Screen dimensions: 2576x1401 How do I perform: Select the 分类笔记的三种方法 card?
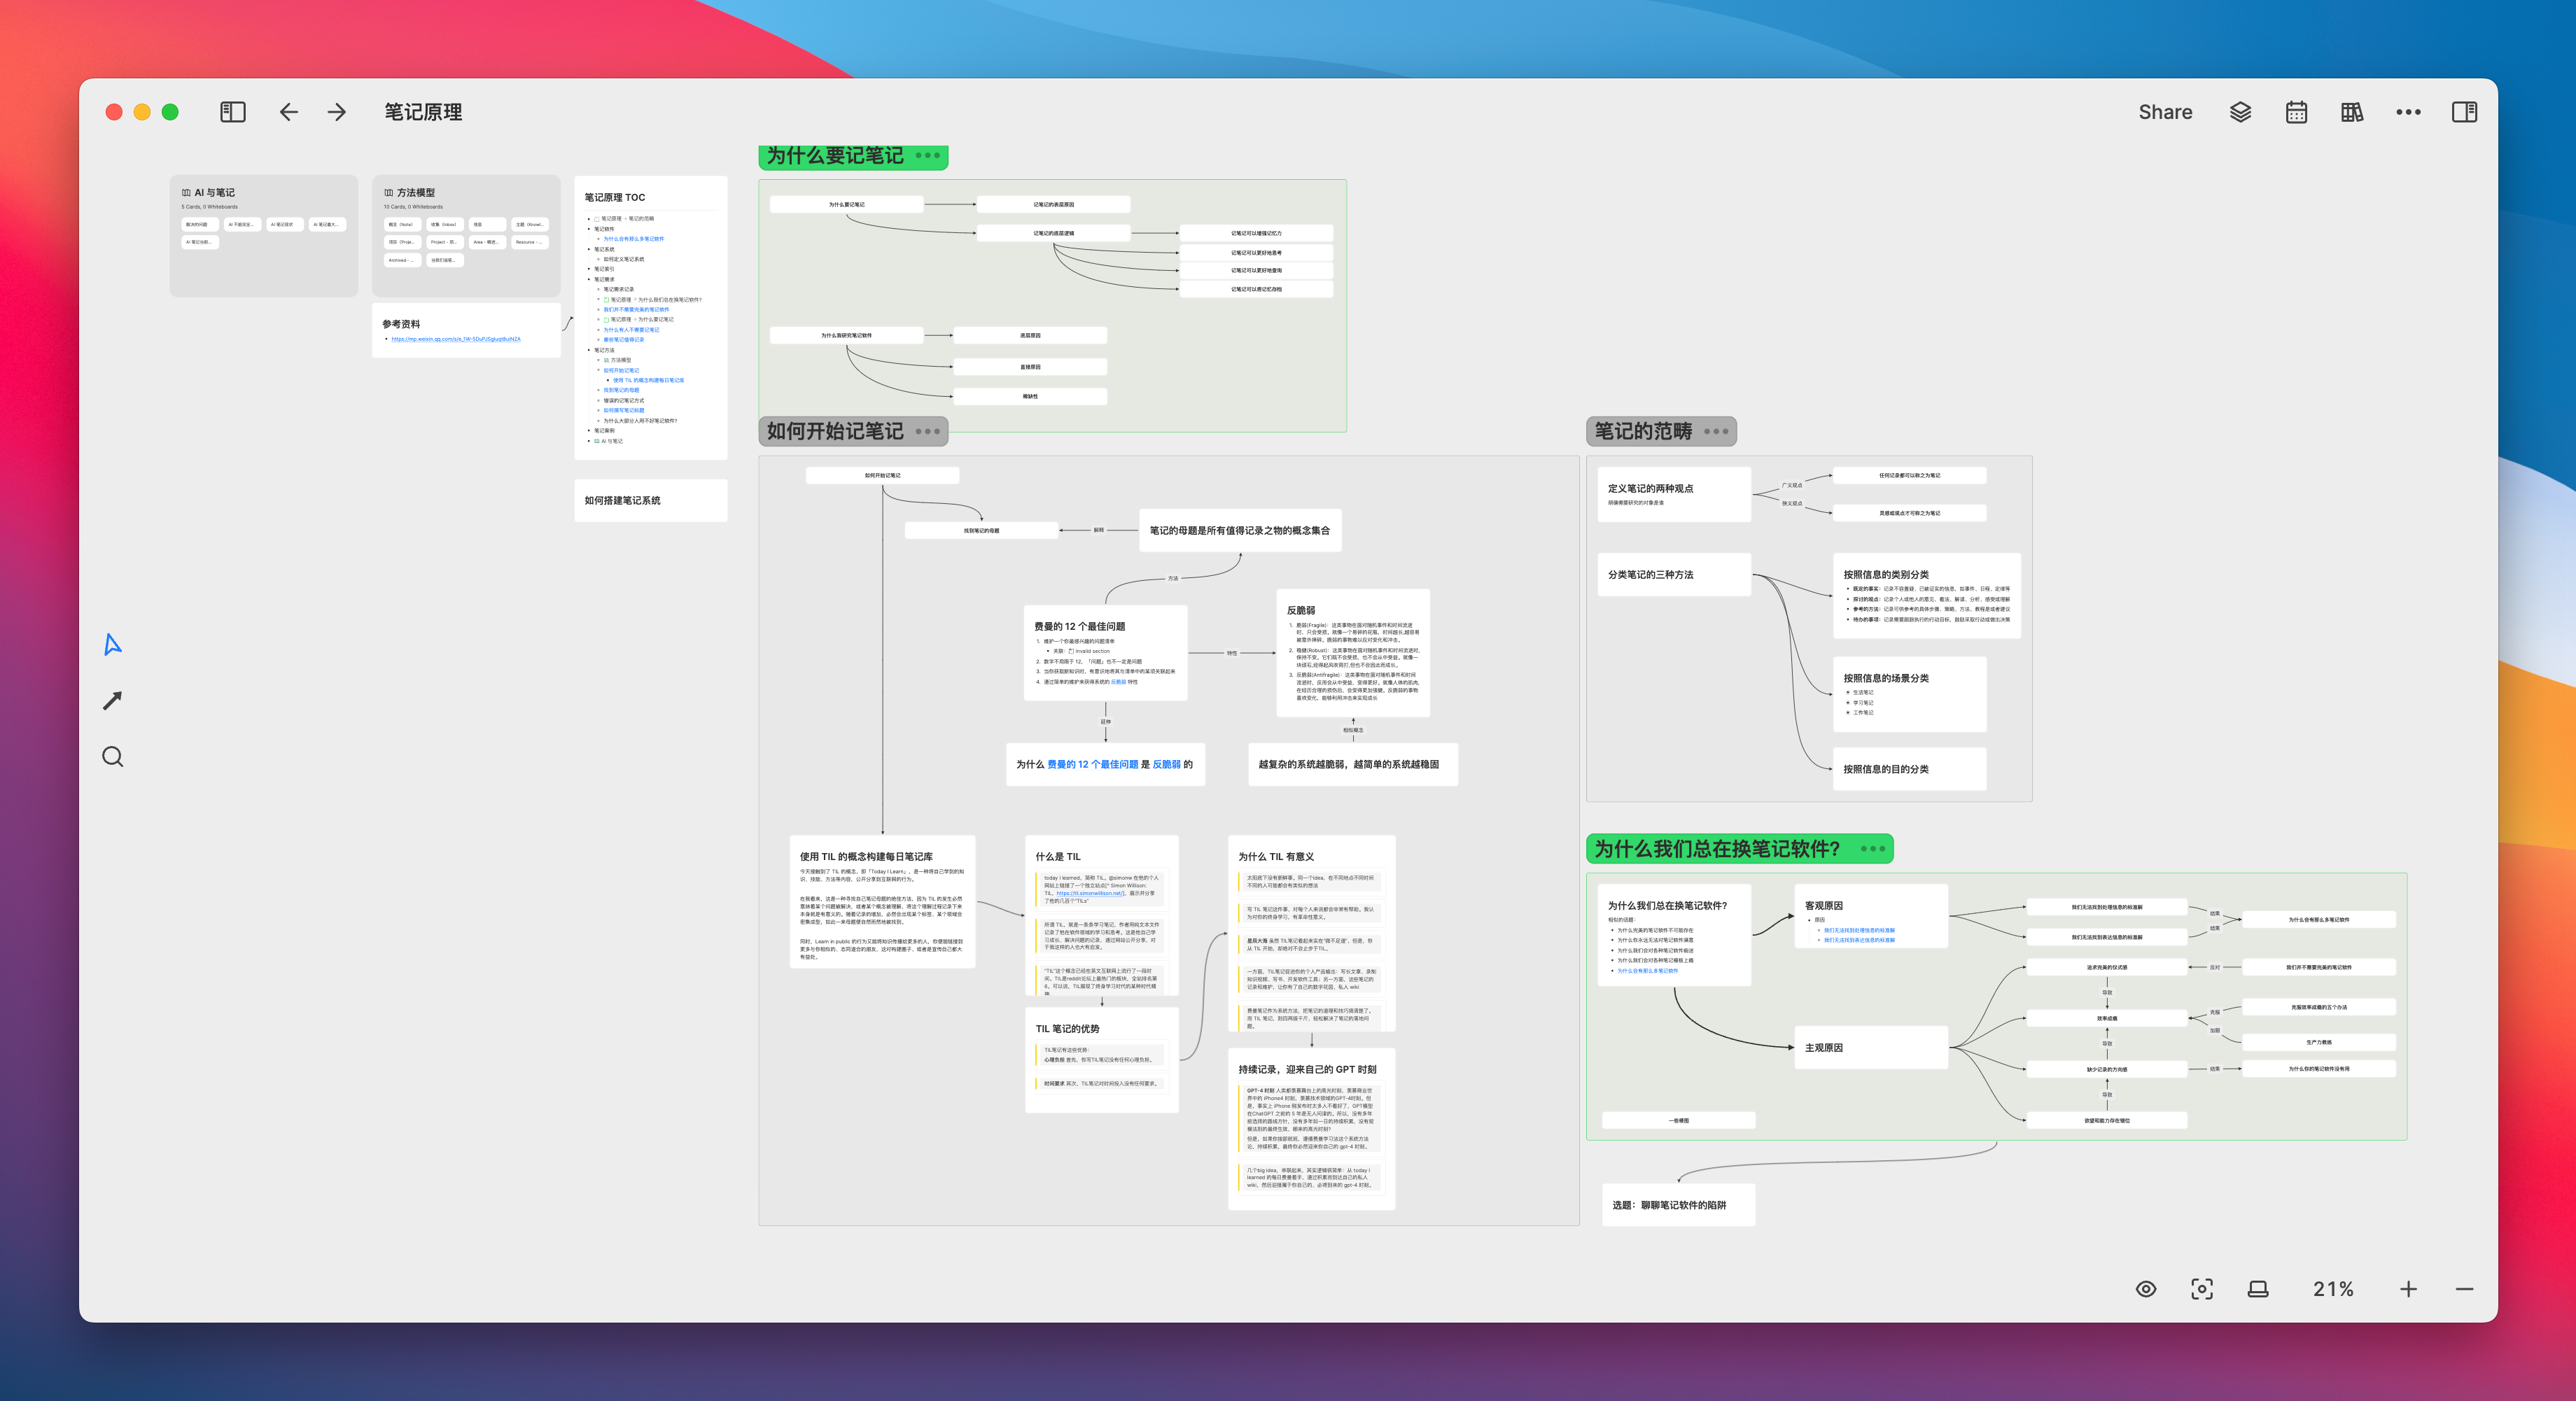(x=1674, y=575)
